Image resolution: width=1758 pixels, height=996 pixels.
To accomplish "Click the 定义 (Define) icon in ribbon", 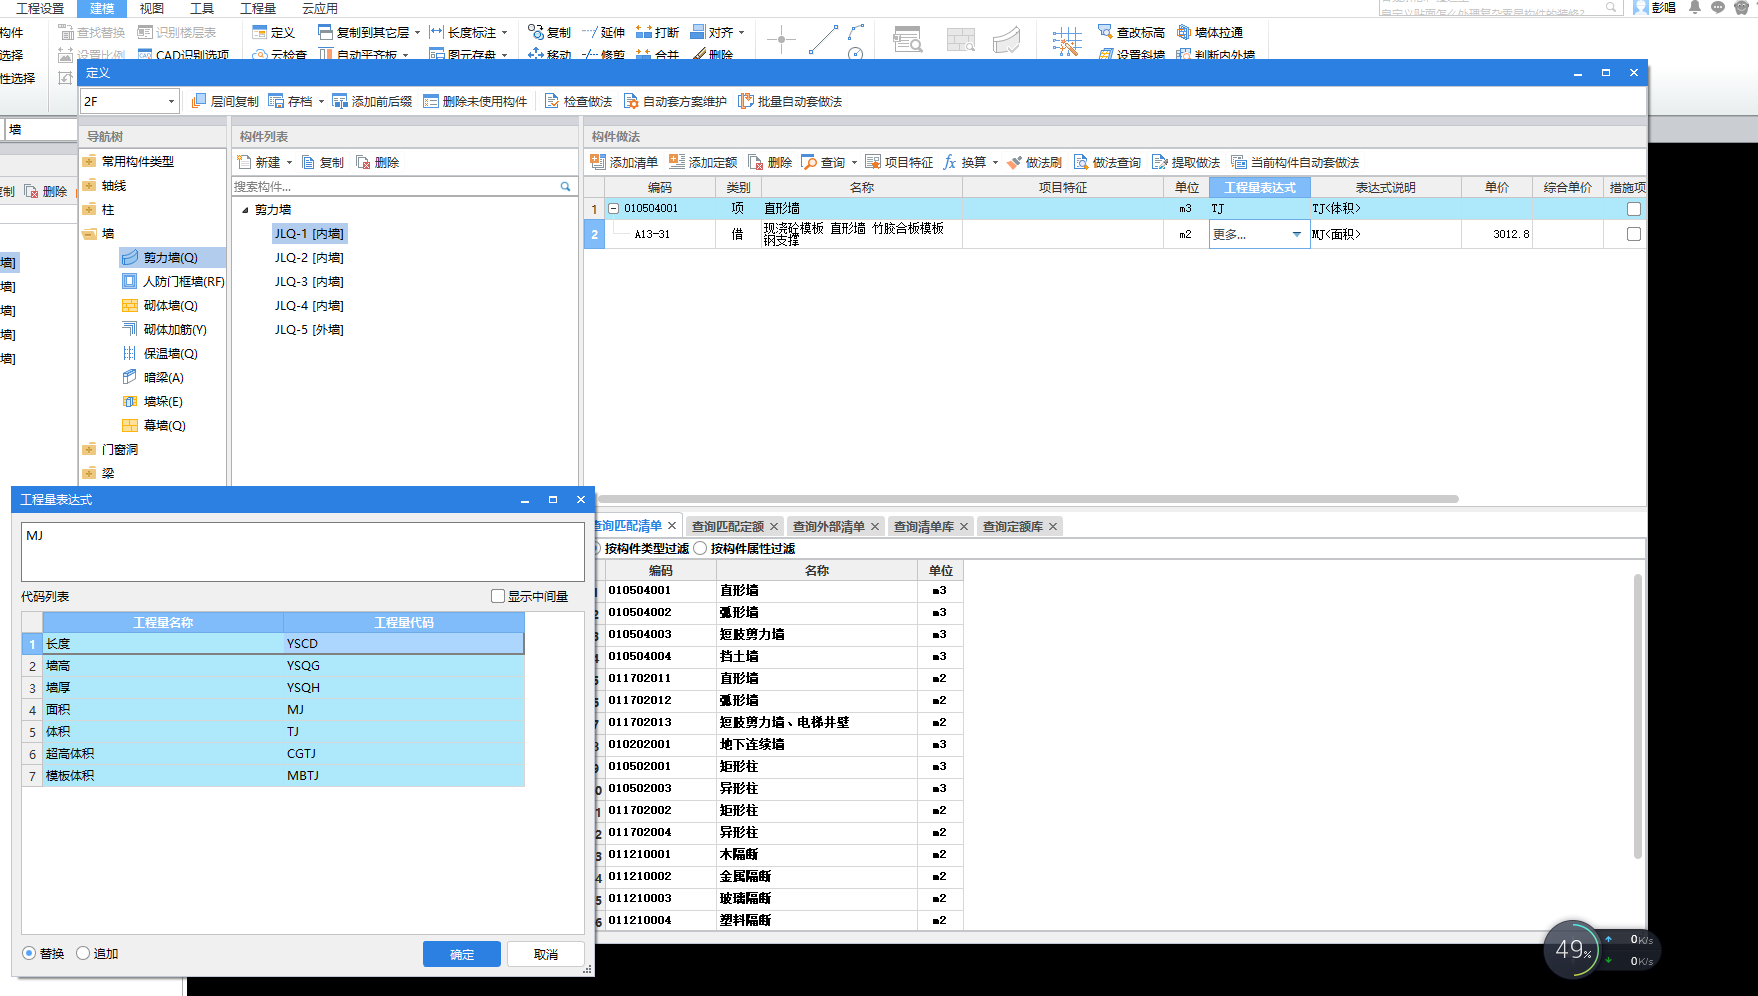I will point(260,33).
